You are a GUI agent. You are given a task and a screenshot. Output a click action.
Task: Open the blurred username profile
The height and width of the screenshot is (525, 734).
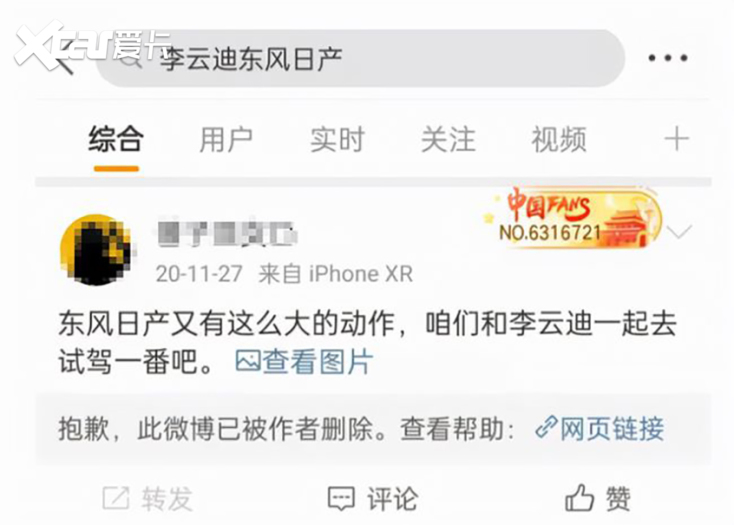pos(227,233)
